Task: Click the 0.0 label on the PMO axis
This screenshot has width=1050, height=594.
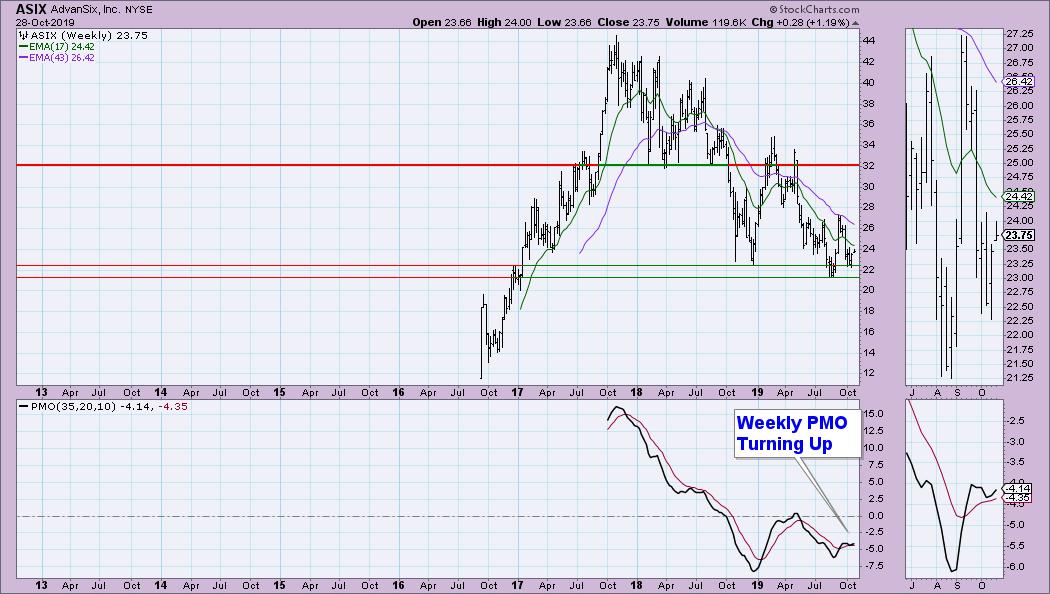Action: click(x=876, y=516)
